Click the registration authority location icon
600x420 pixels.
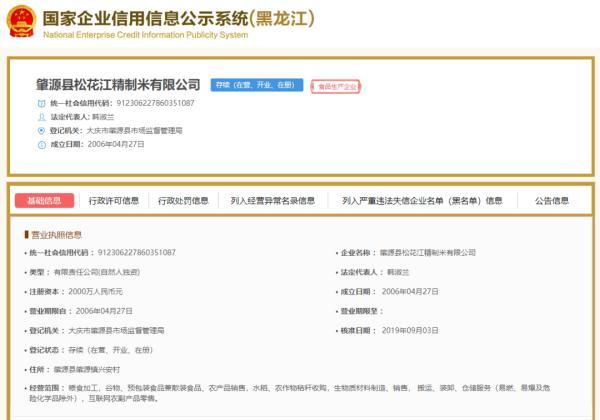(x=41, y=131)
